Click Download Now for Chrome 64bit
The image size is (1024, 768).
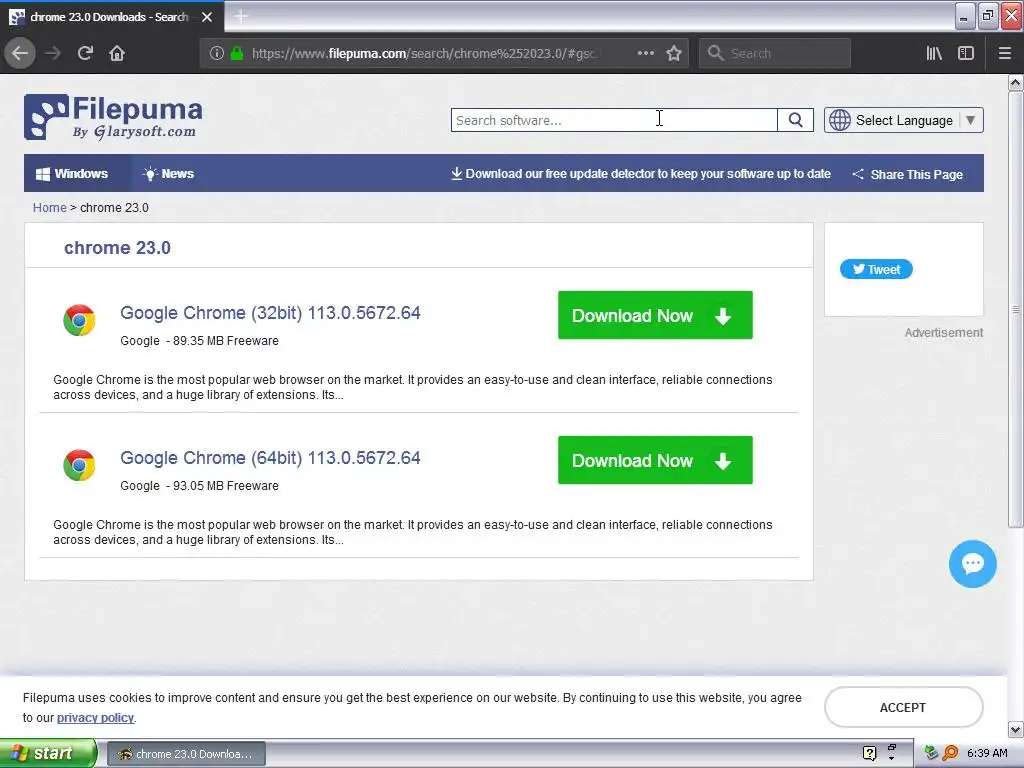point(655,460)
